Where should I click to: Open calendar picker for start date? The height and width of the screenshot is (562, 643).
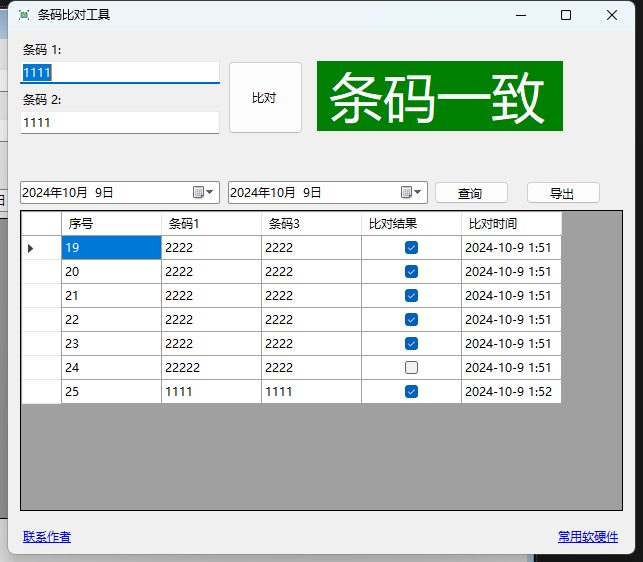click(198, 192)
